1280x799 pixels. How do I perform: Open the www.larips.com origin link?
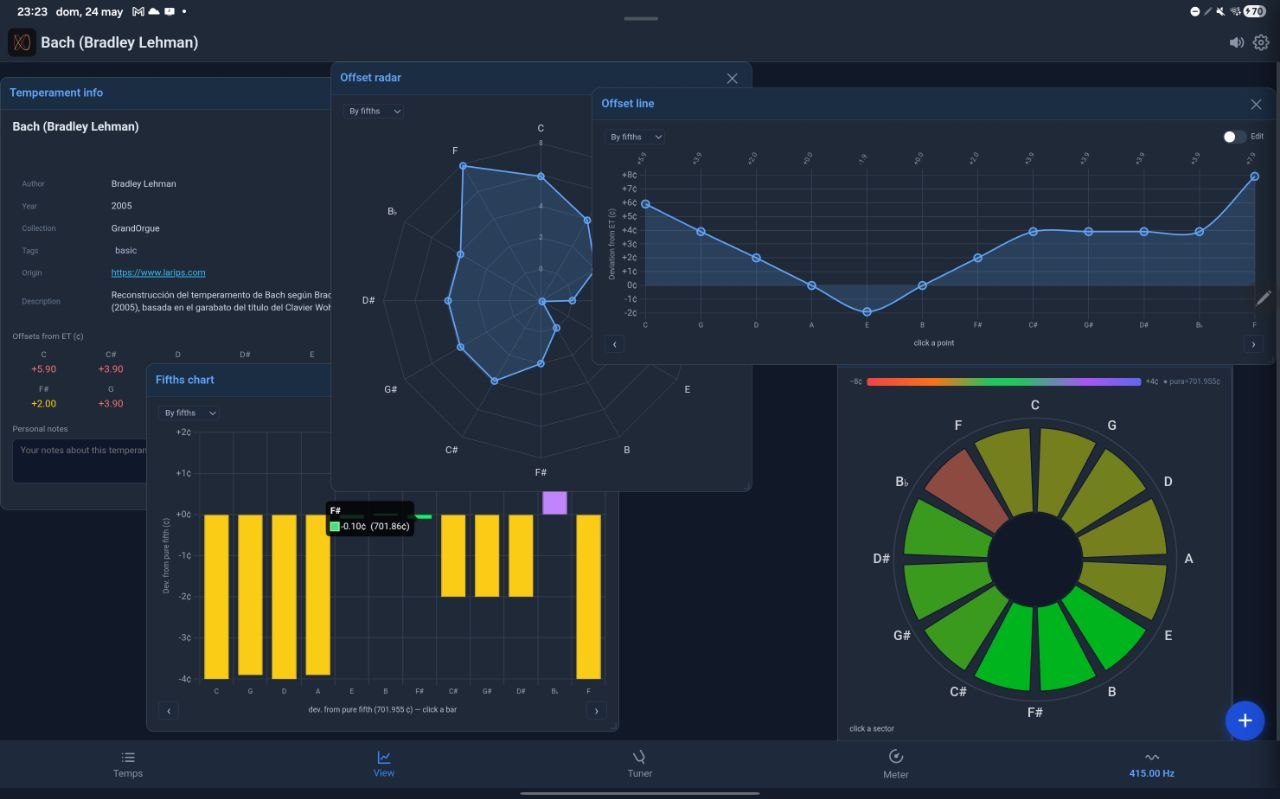(x=158, y=272)
